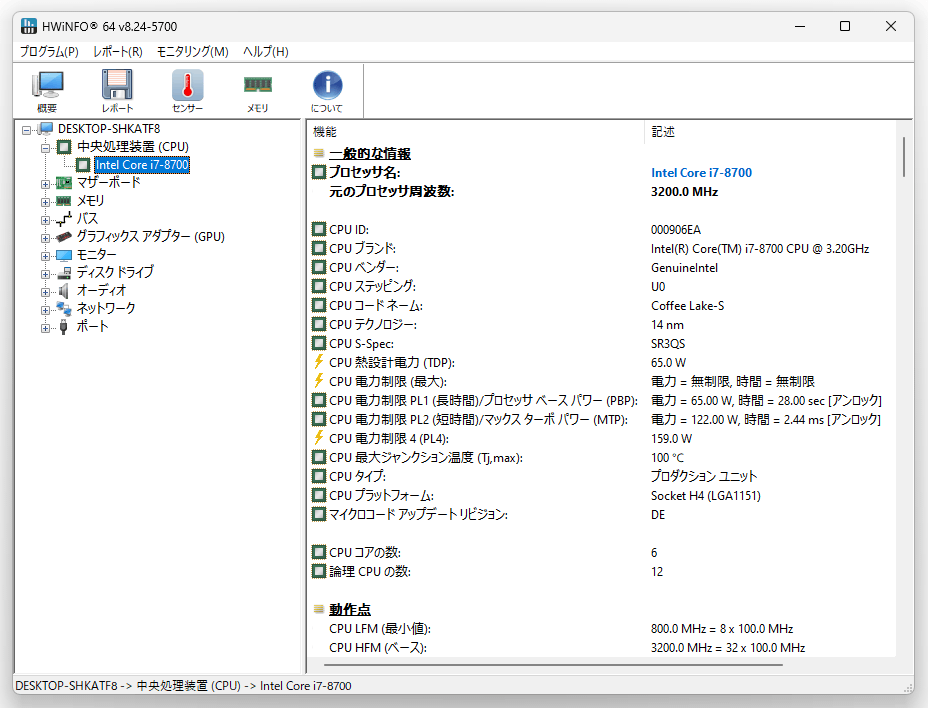Open the モニタリング(M) menu
The image size is (928, 708).
pos(192,52)
